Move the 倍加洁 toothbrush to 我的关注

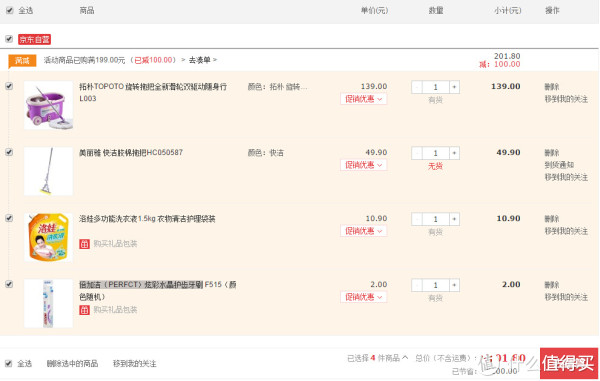566,297
